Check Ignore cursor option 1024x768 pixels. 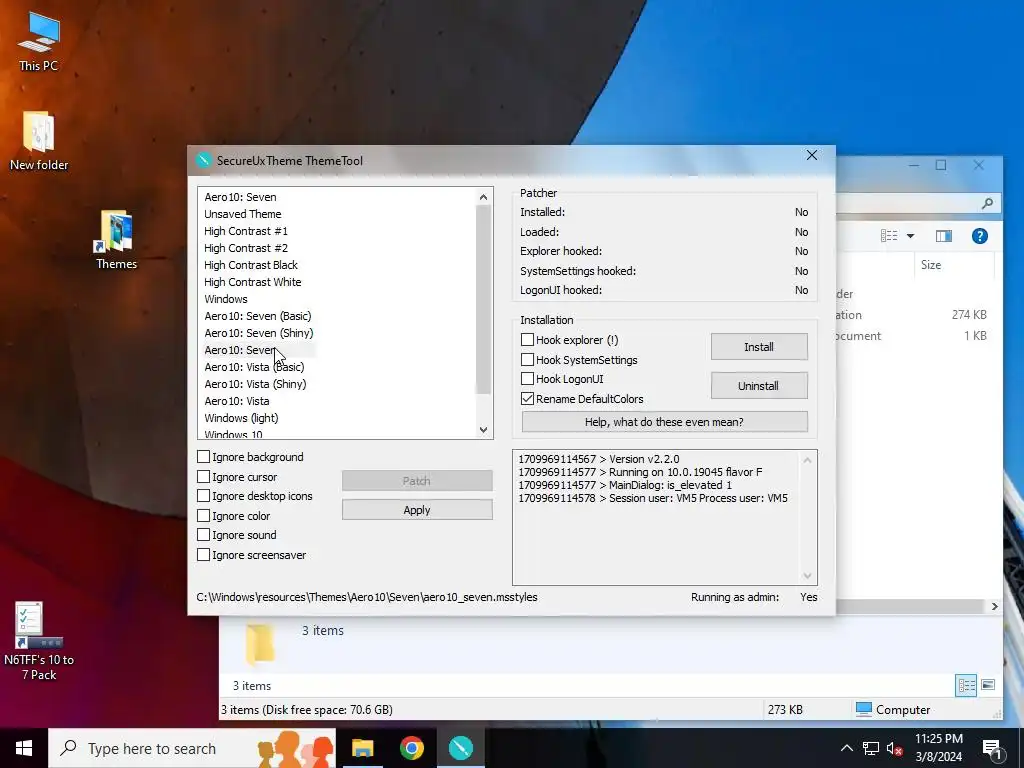pos(204,477)
